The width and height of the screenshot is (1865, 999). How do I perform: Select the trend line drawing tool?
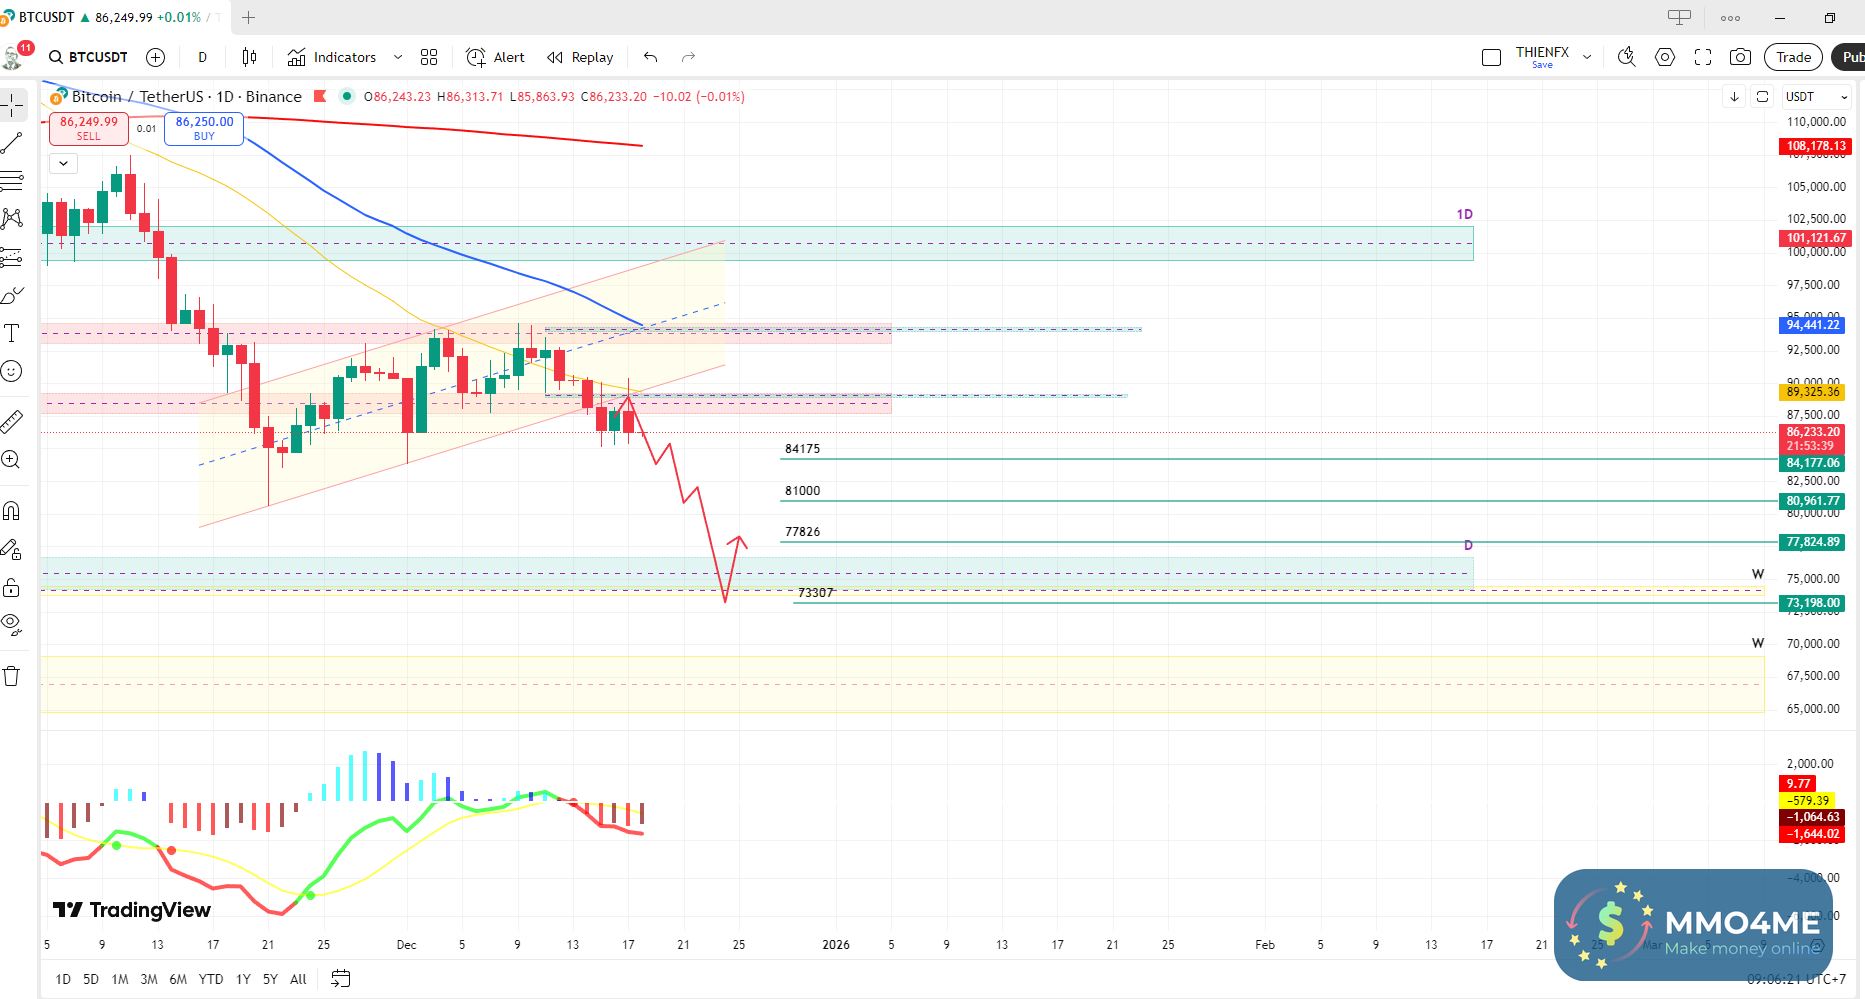pos(12,143)
